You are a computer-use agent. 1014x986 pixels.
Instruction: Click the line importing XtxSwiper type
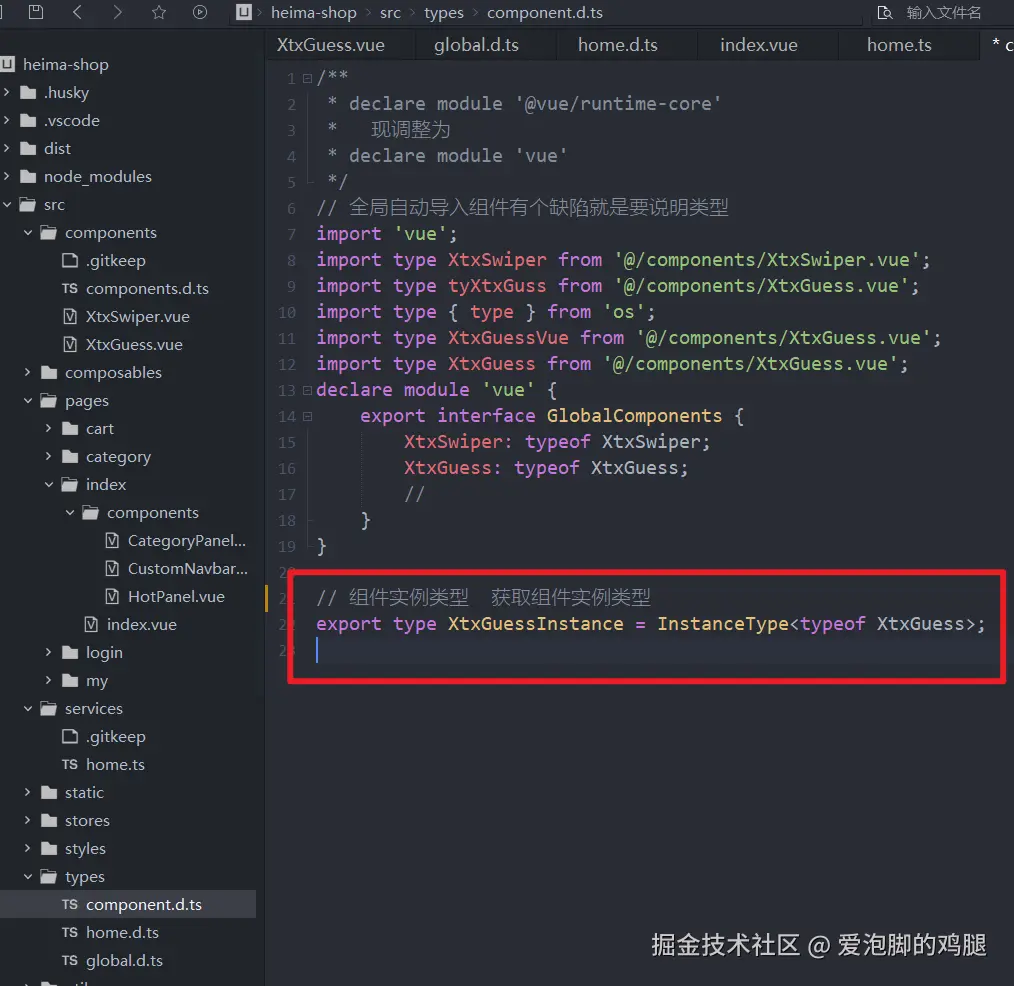point(623,260)
